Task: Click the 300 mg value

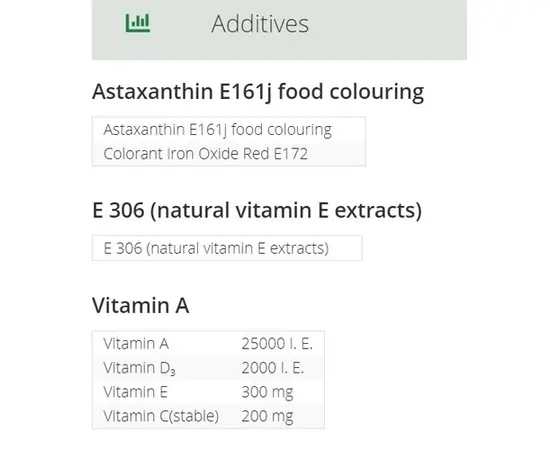Action: pos(267,392)
